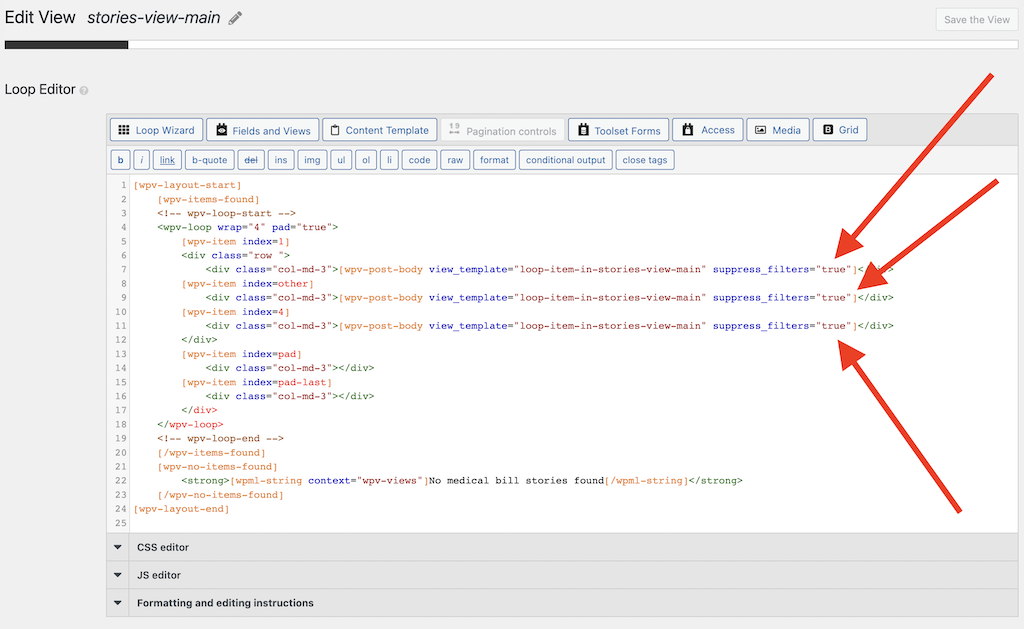Open Fields and Views dialog

pos(263,130)
